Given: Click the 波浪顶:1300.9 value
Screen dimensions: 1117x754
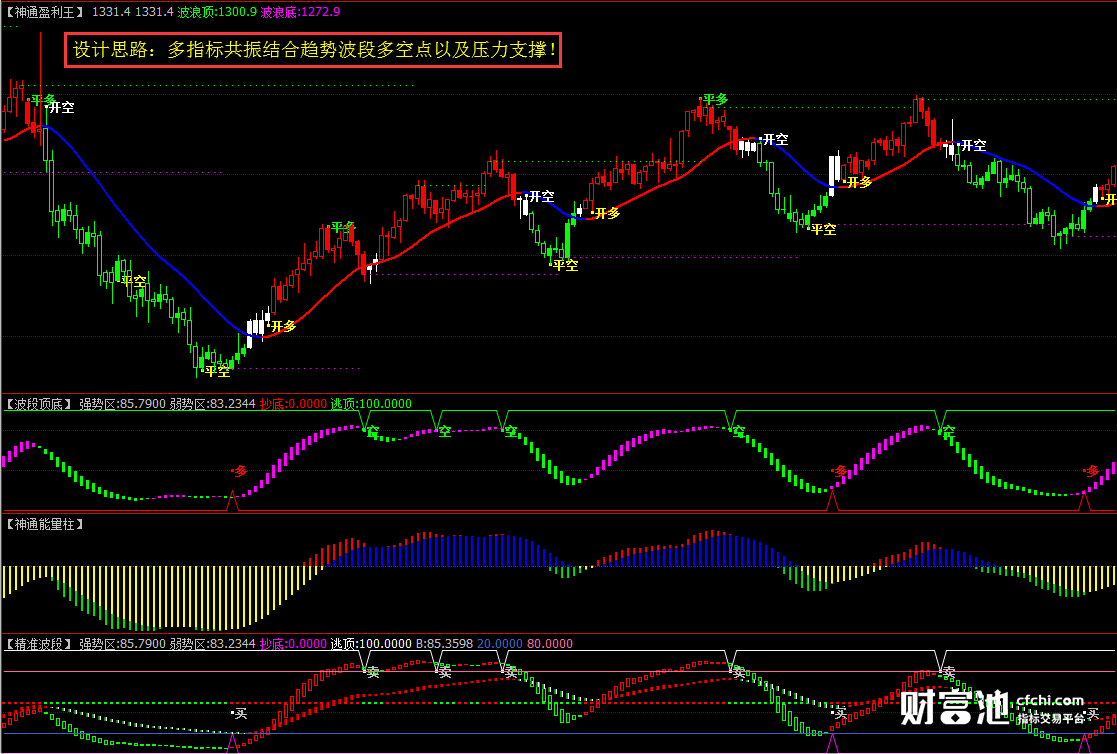Looking at the screenshot, I should point(217,12).
